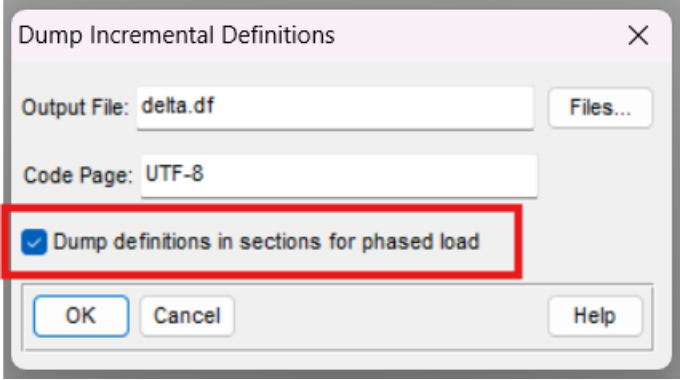Screen dimensions: 680x380
Task: Open the Files... browse button
Action: point(600,108)
